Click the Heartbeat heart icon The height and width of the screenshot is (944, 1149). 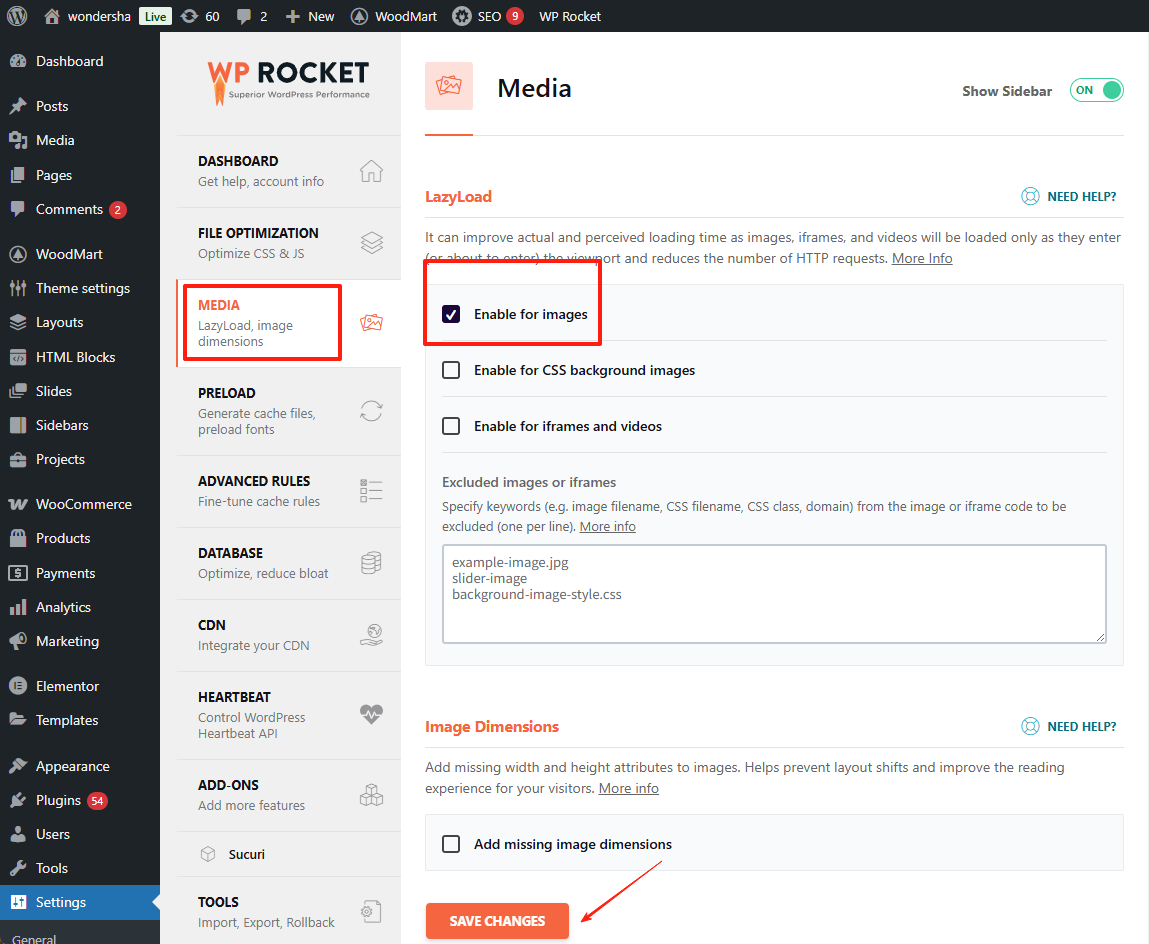(371, 714)
